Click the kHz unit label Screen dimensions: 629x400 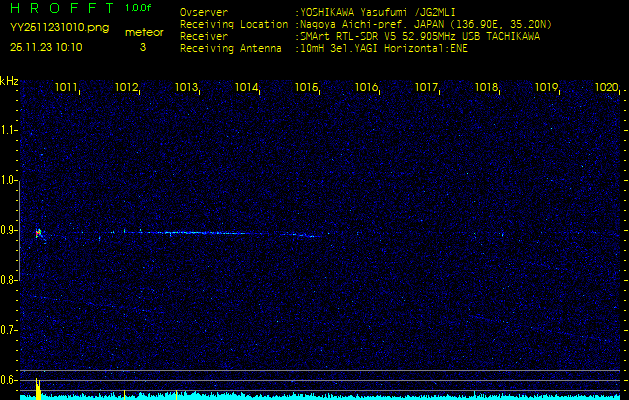9,81
